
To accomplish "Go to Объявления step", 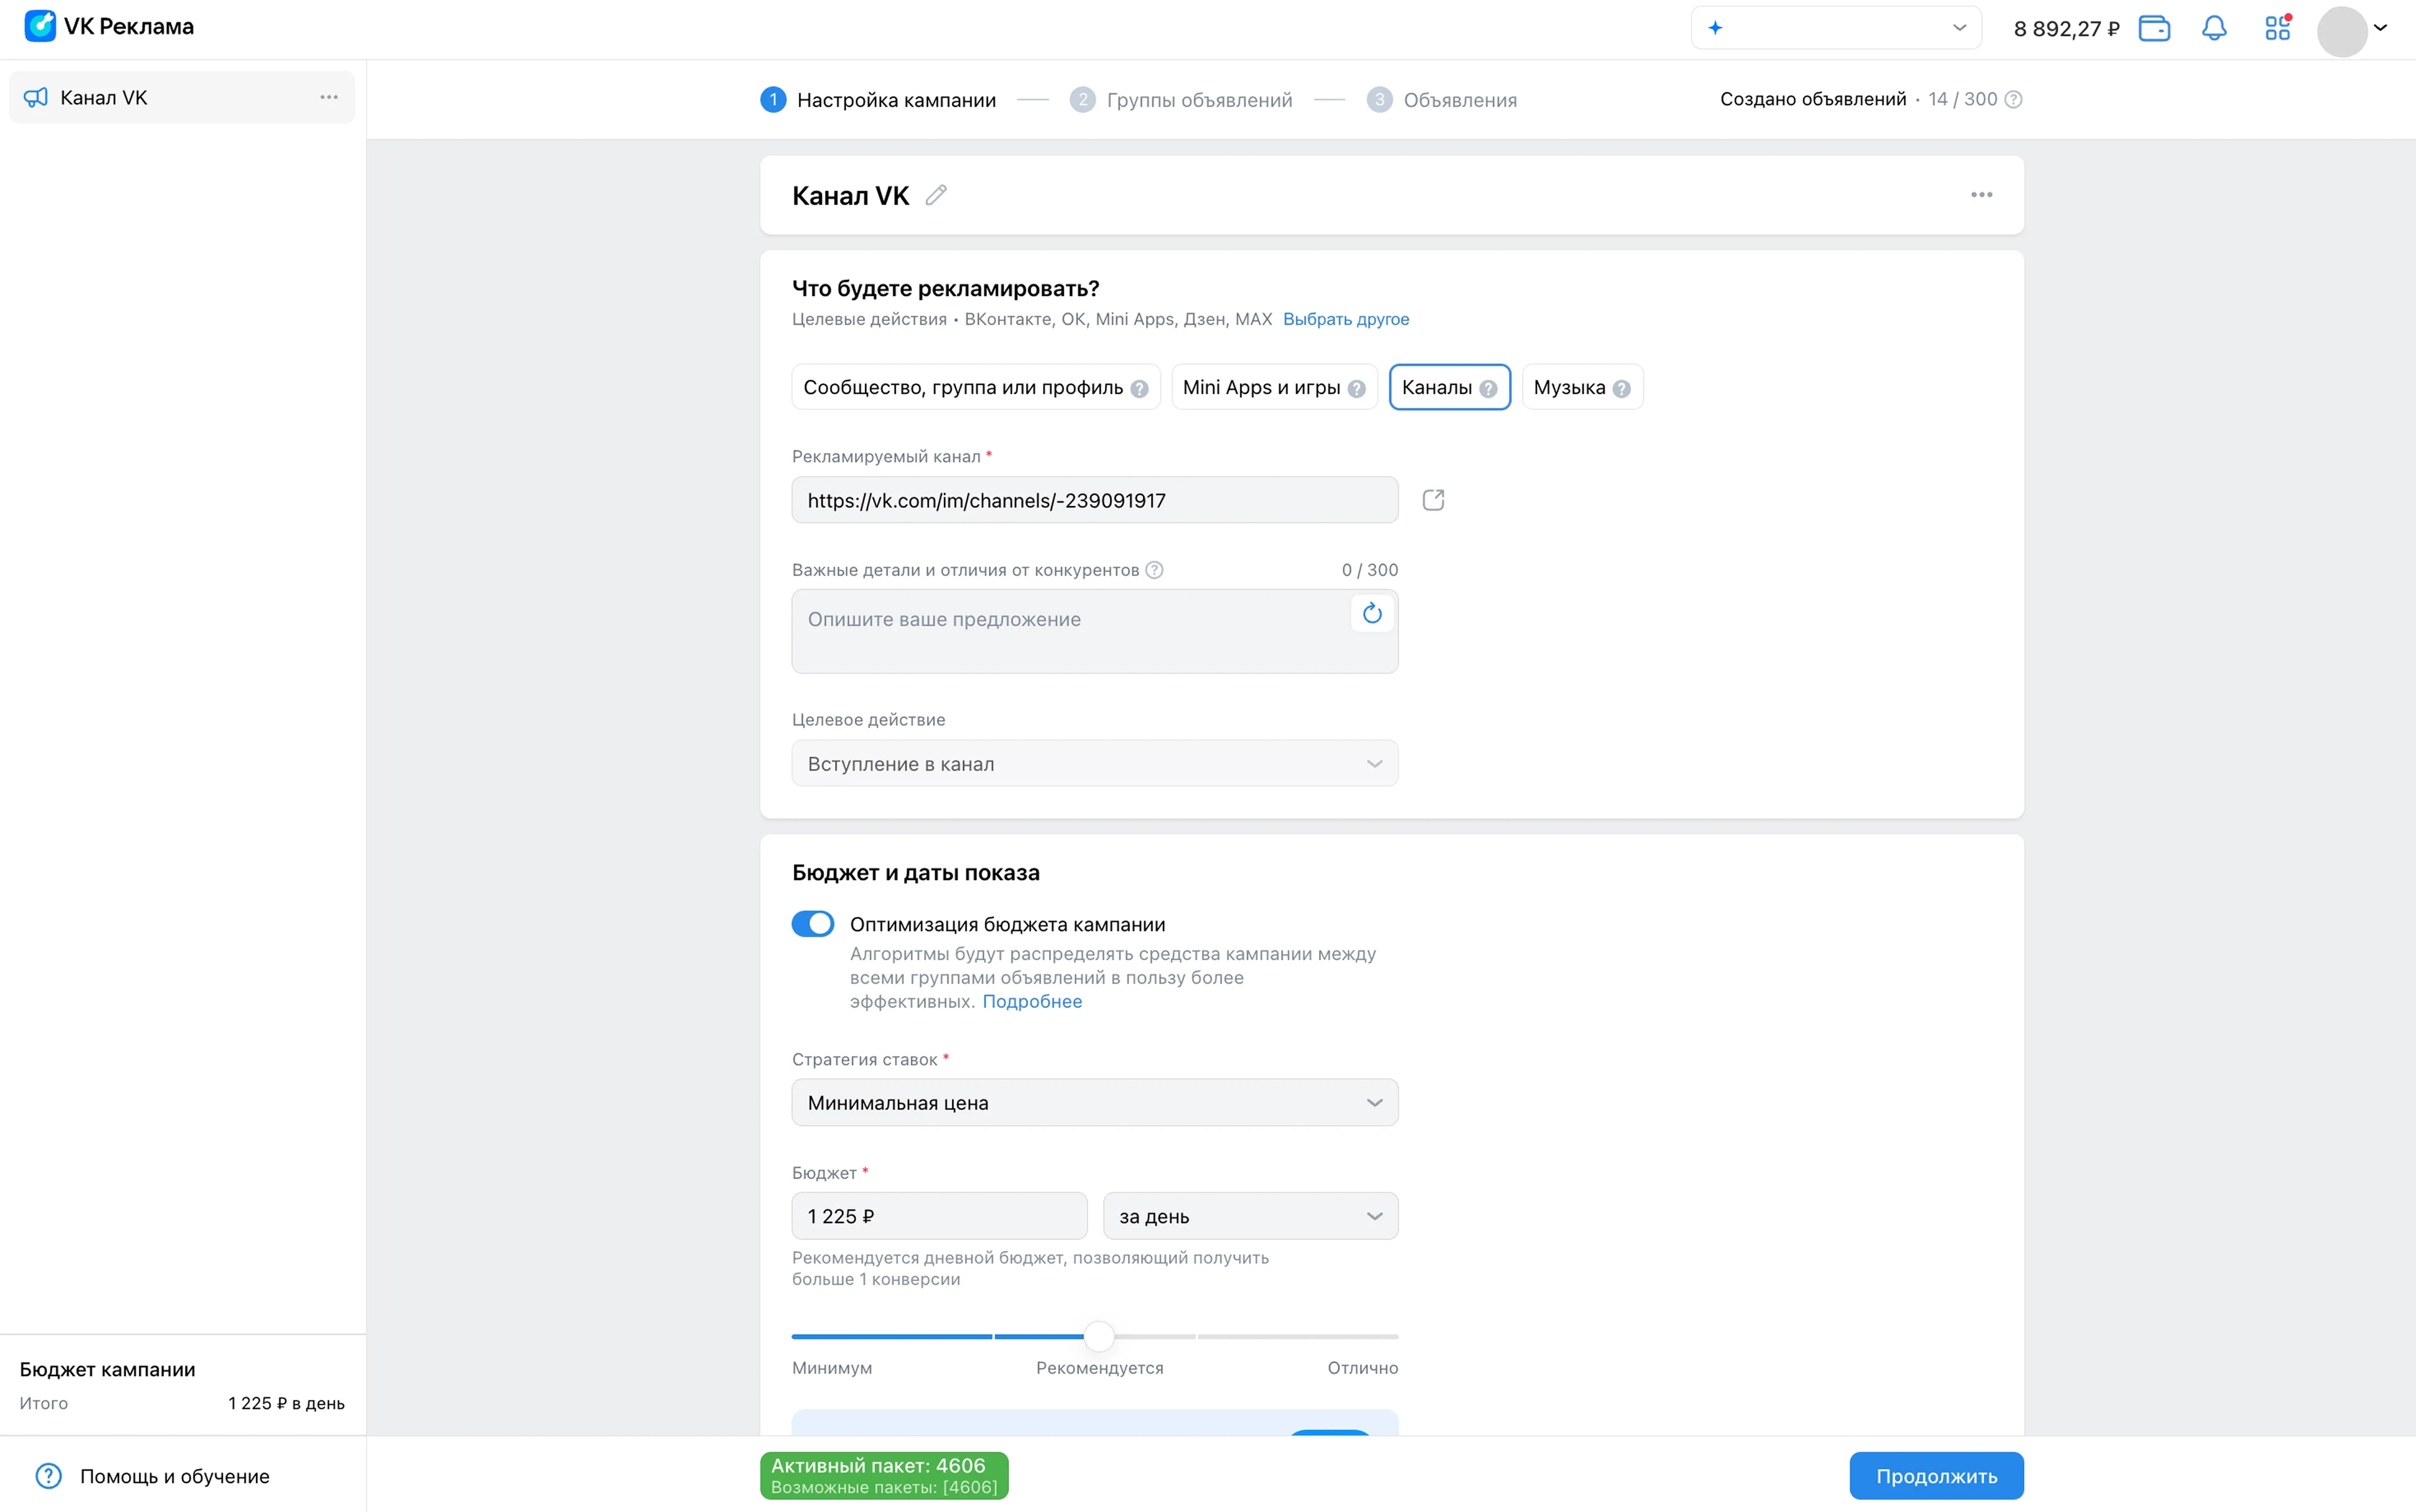I will 1442,100.
